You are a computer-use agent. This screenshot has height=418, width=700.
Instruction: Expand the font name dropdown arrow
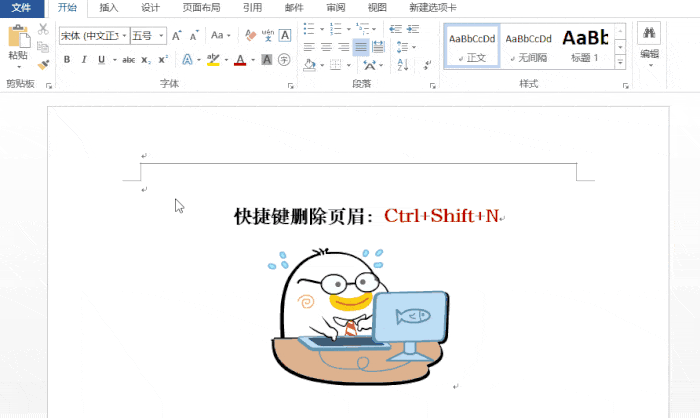(x=125, y=36)
